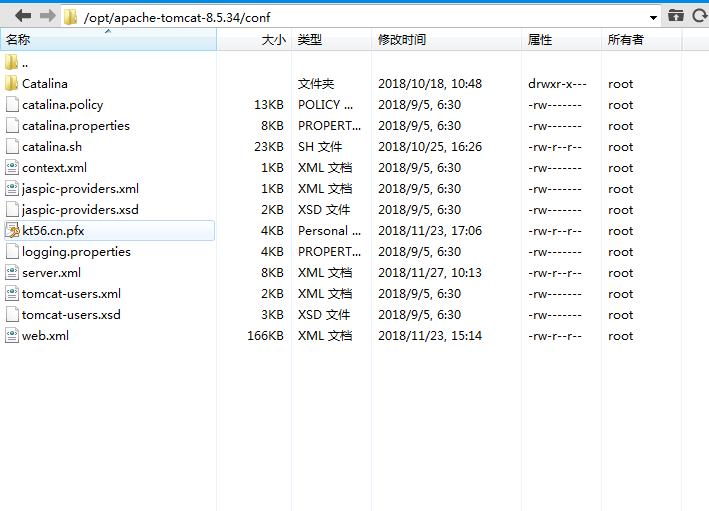Click the 13KB size of catalina.policy
709x511 pixels.
click(269, 105)
